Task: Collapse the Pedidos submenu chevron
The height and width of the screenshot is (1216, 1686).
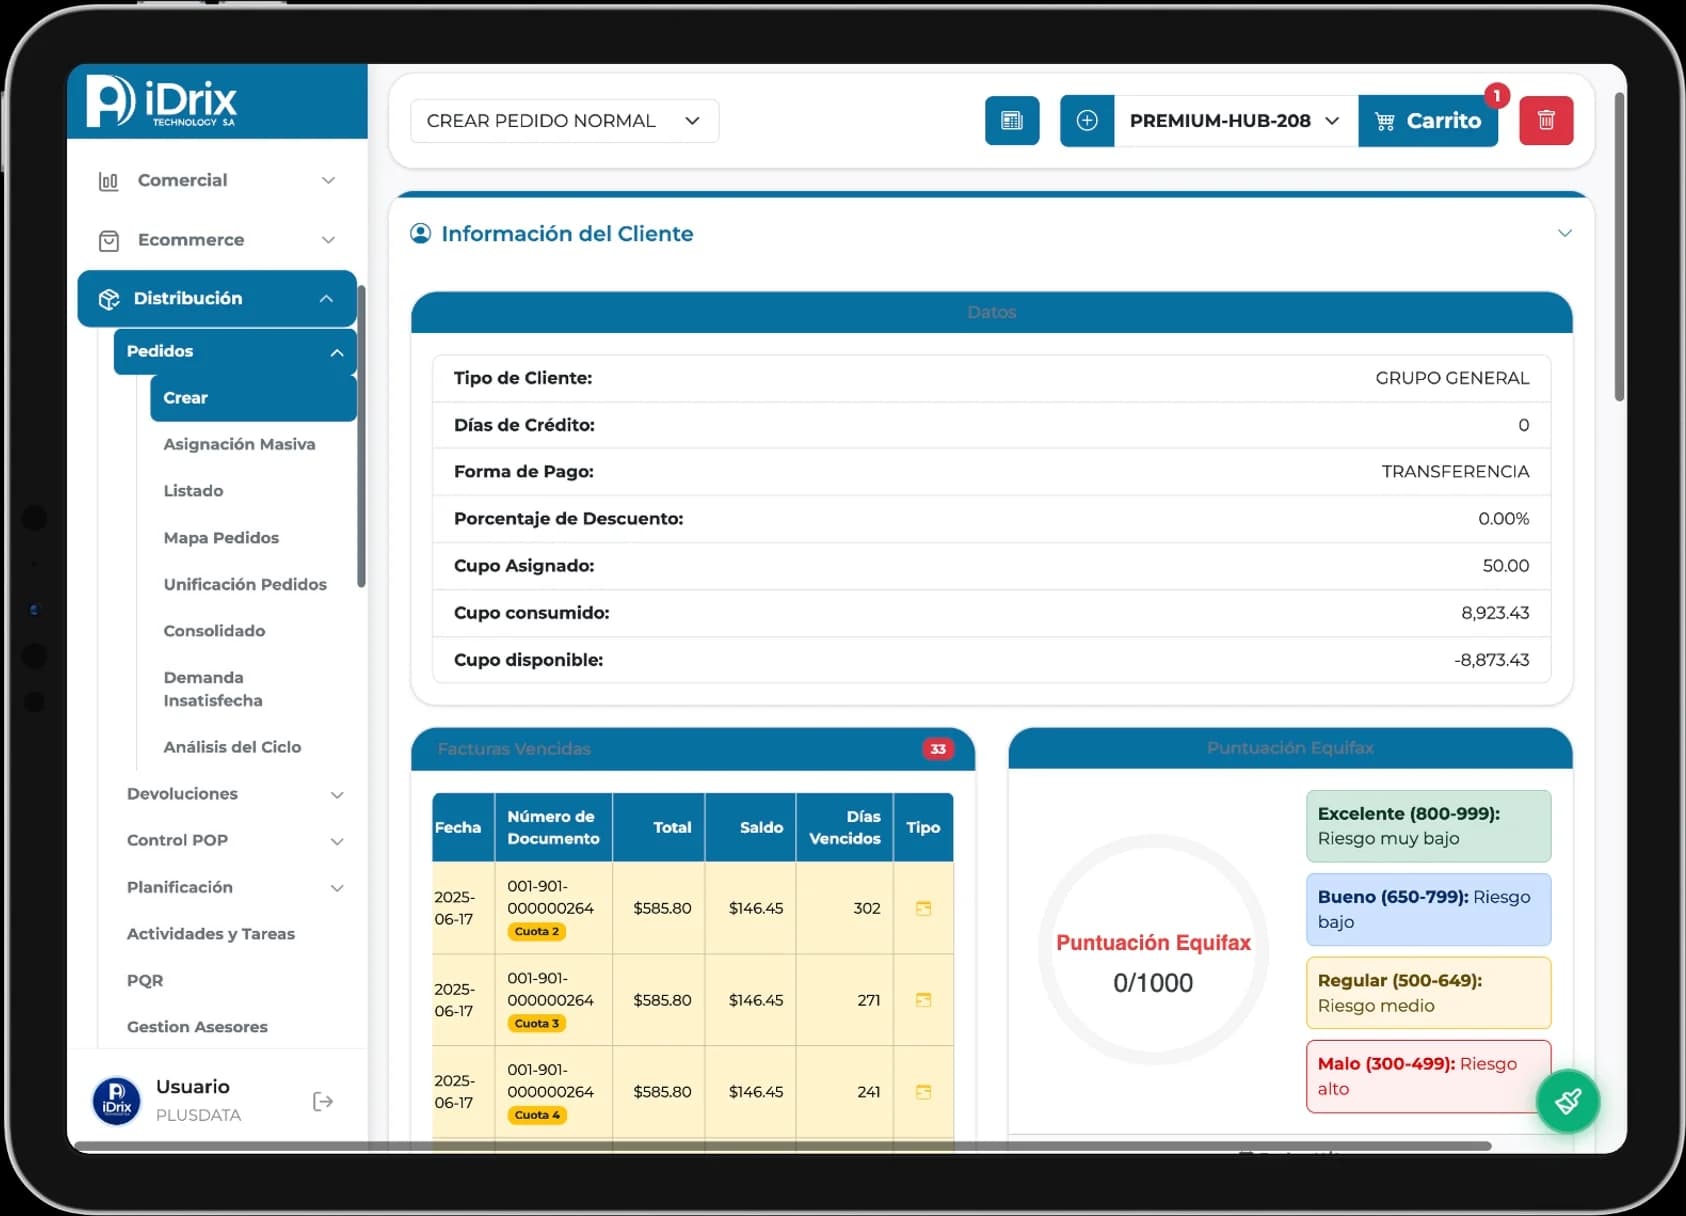Action: 337,352
